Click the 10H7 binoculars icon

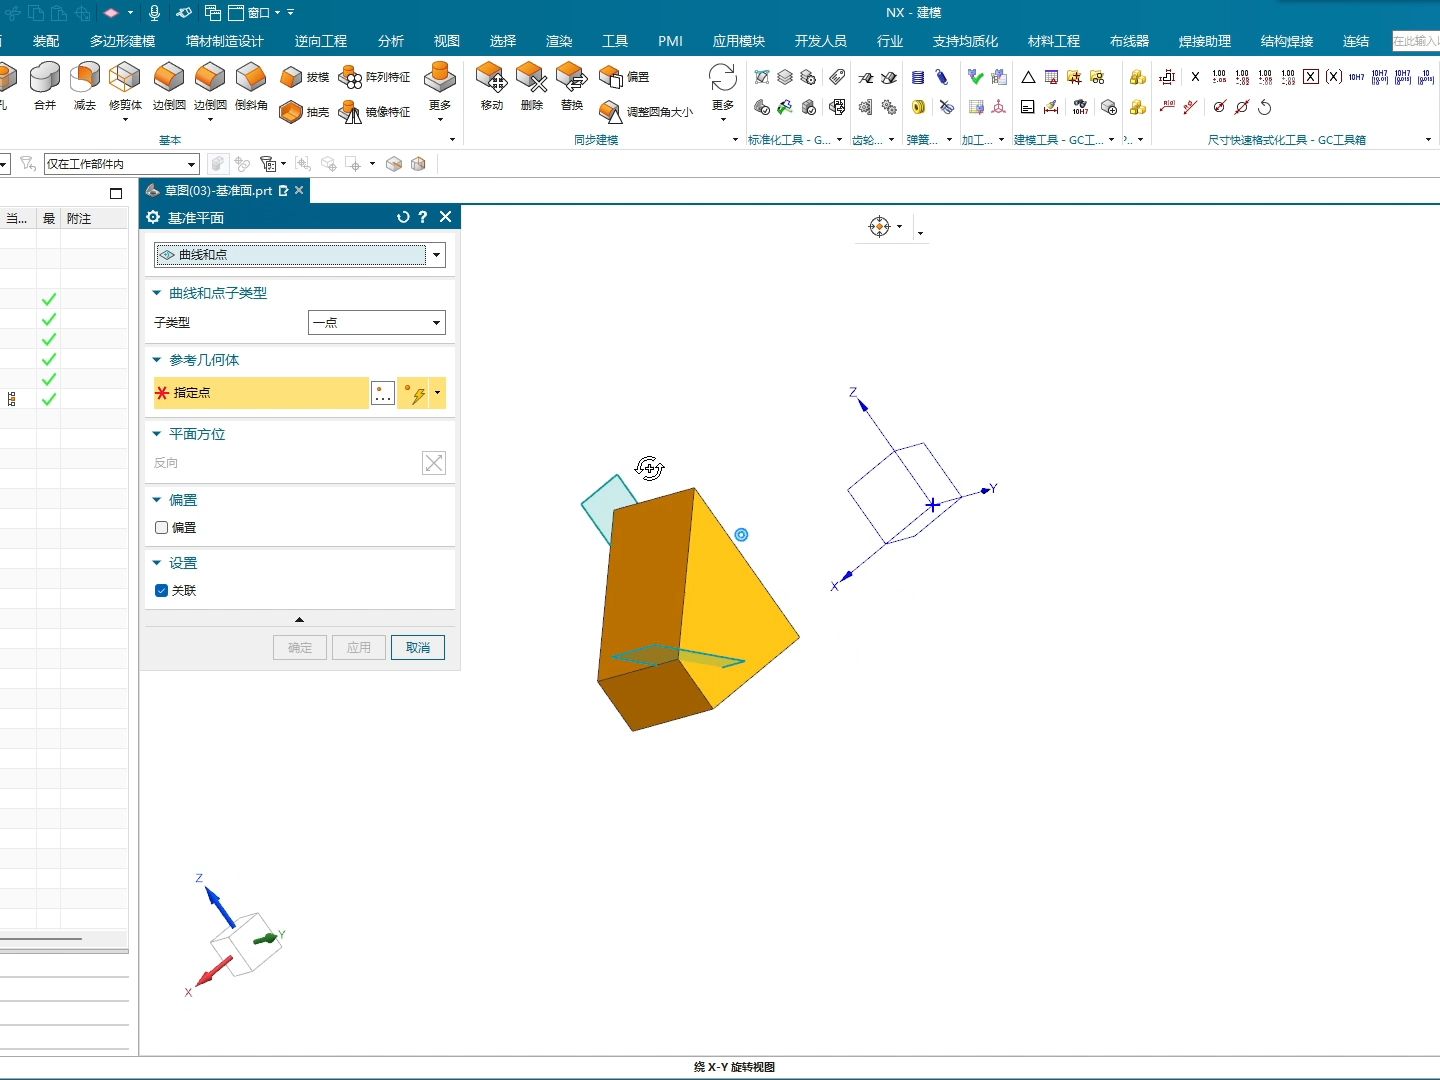[x=1081, y=107]
